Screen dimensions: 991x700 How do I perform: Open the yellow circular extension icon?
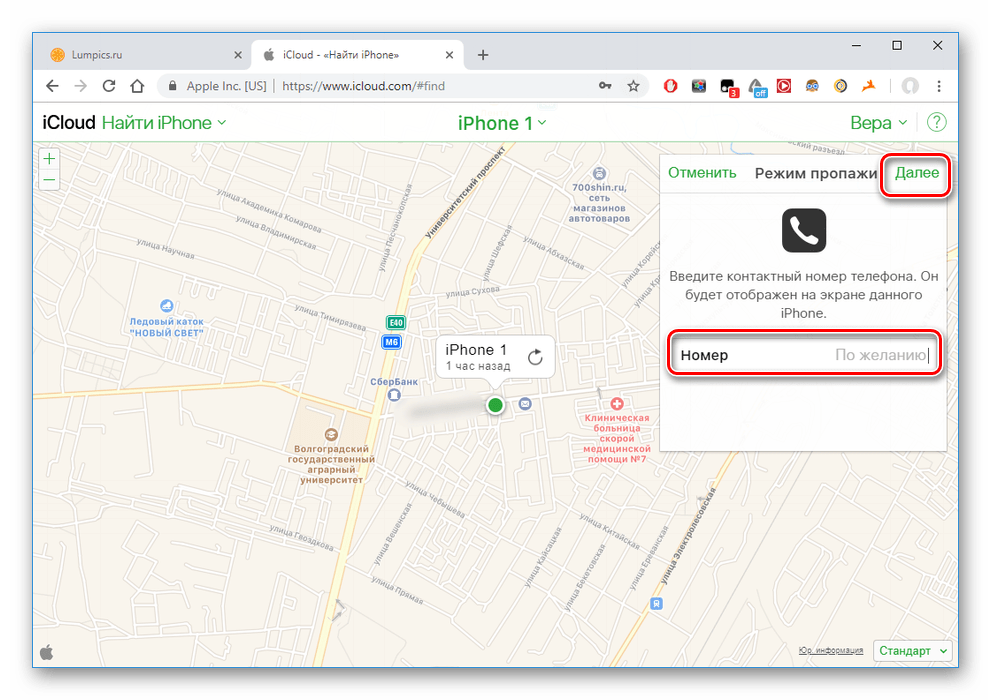[840, 86]
